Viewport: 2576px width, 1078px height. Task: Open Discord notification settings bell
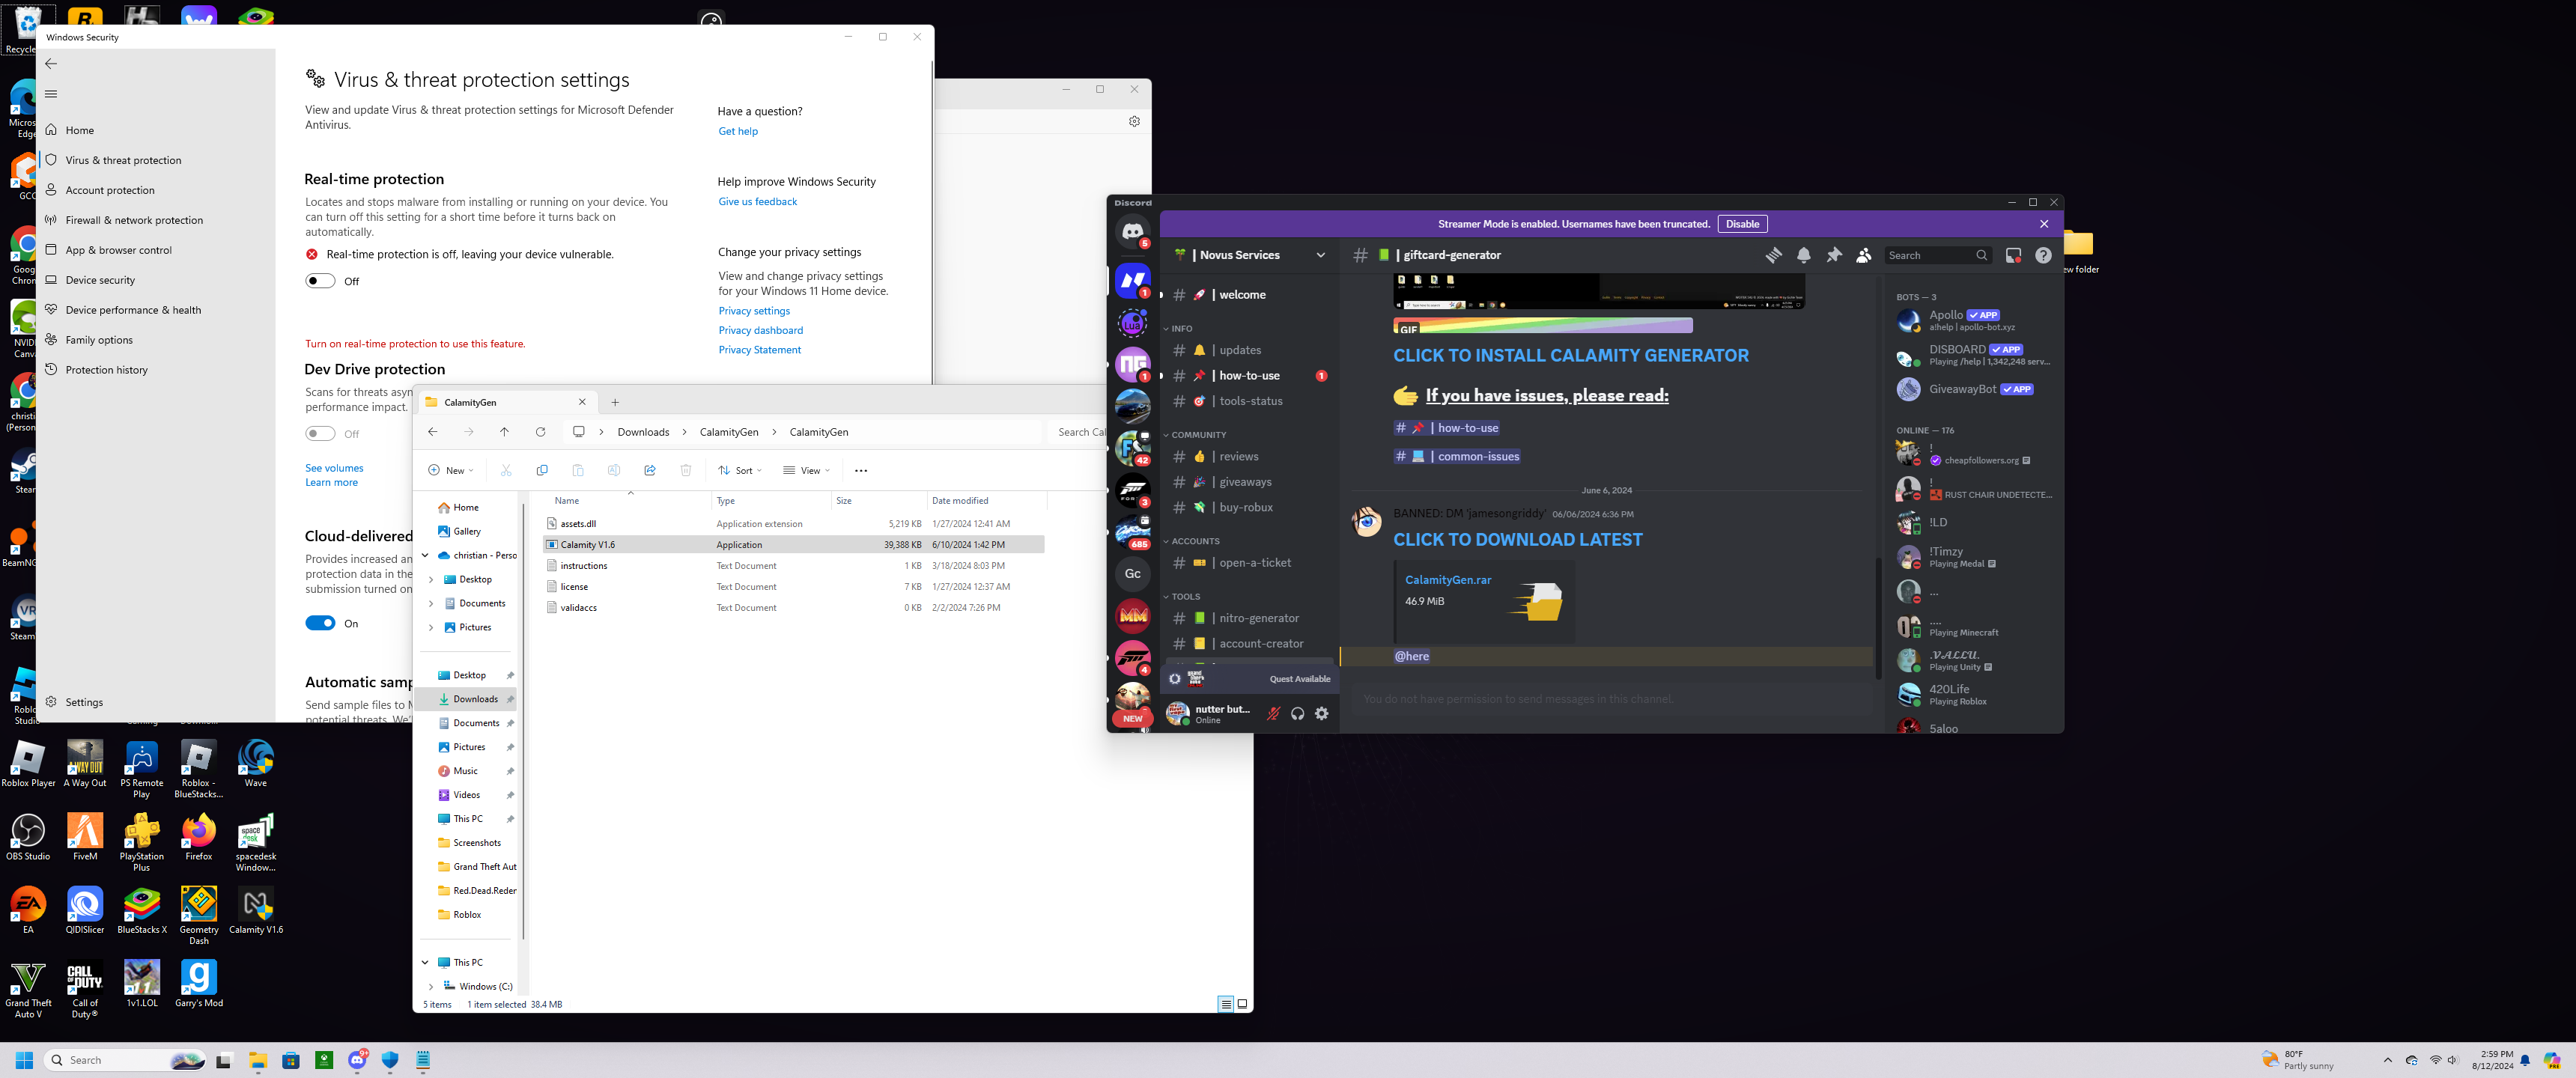pyautogui.click(x=1803, y=255)
